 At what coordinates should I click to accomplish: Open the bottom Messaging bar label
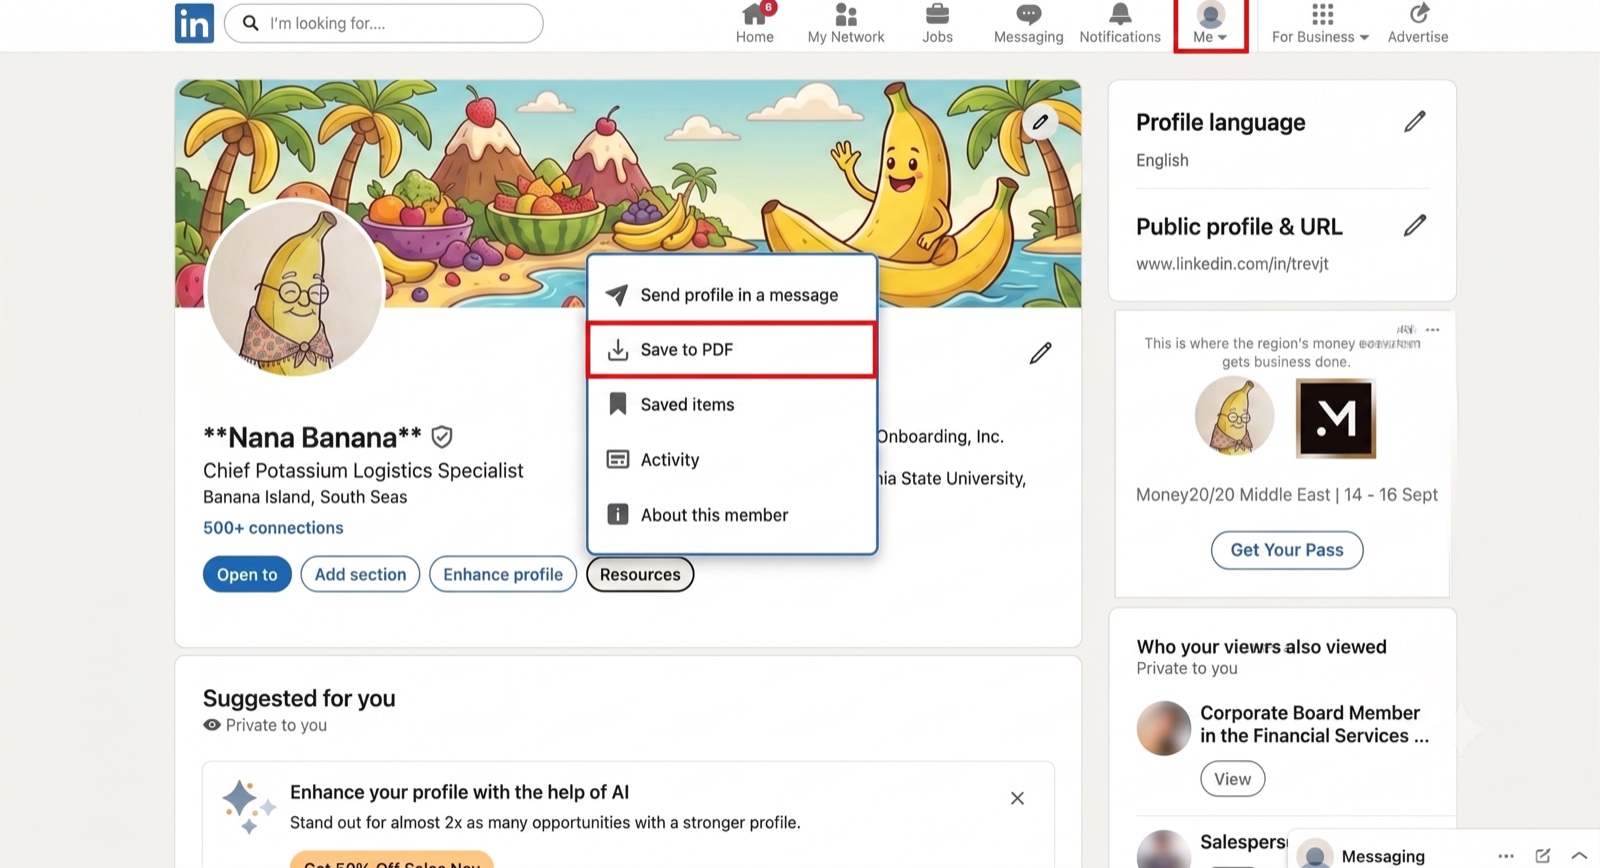(1383, 856)
